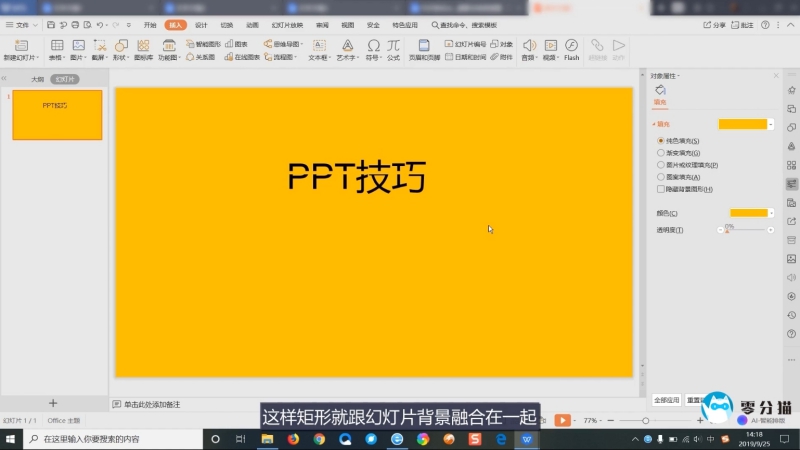Enable the 隐藏背景图形 checkbox
800x450 pixels.
pos(661,189)
